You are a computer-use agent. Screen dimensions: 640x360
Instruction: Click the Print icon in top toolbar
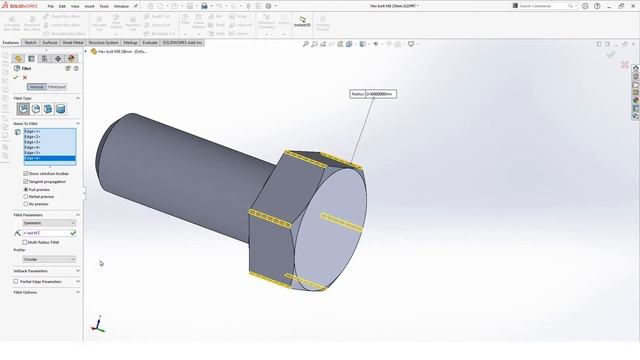pyautogui.click(x=204, y=6)
